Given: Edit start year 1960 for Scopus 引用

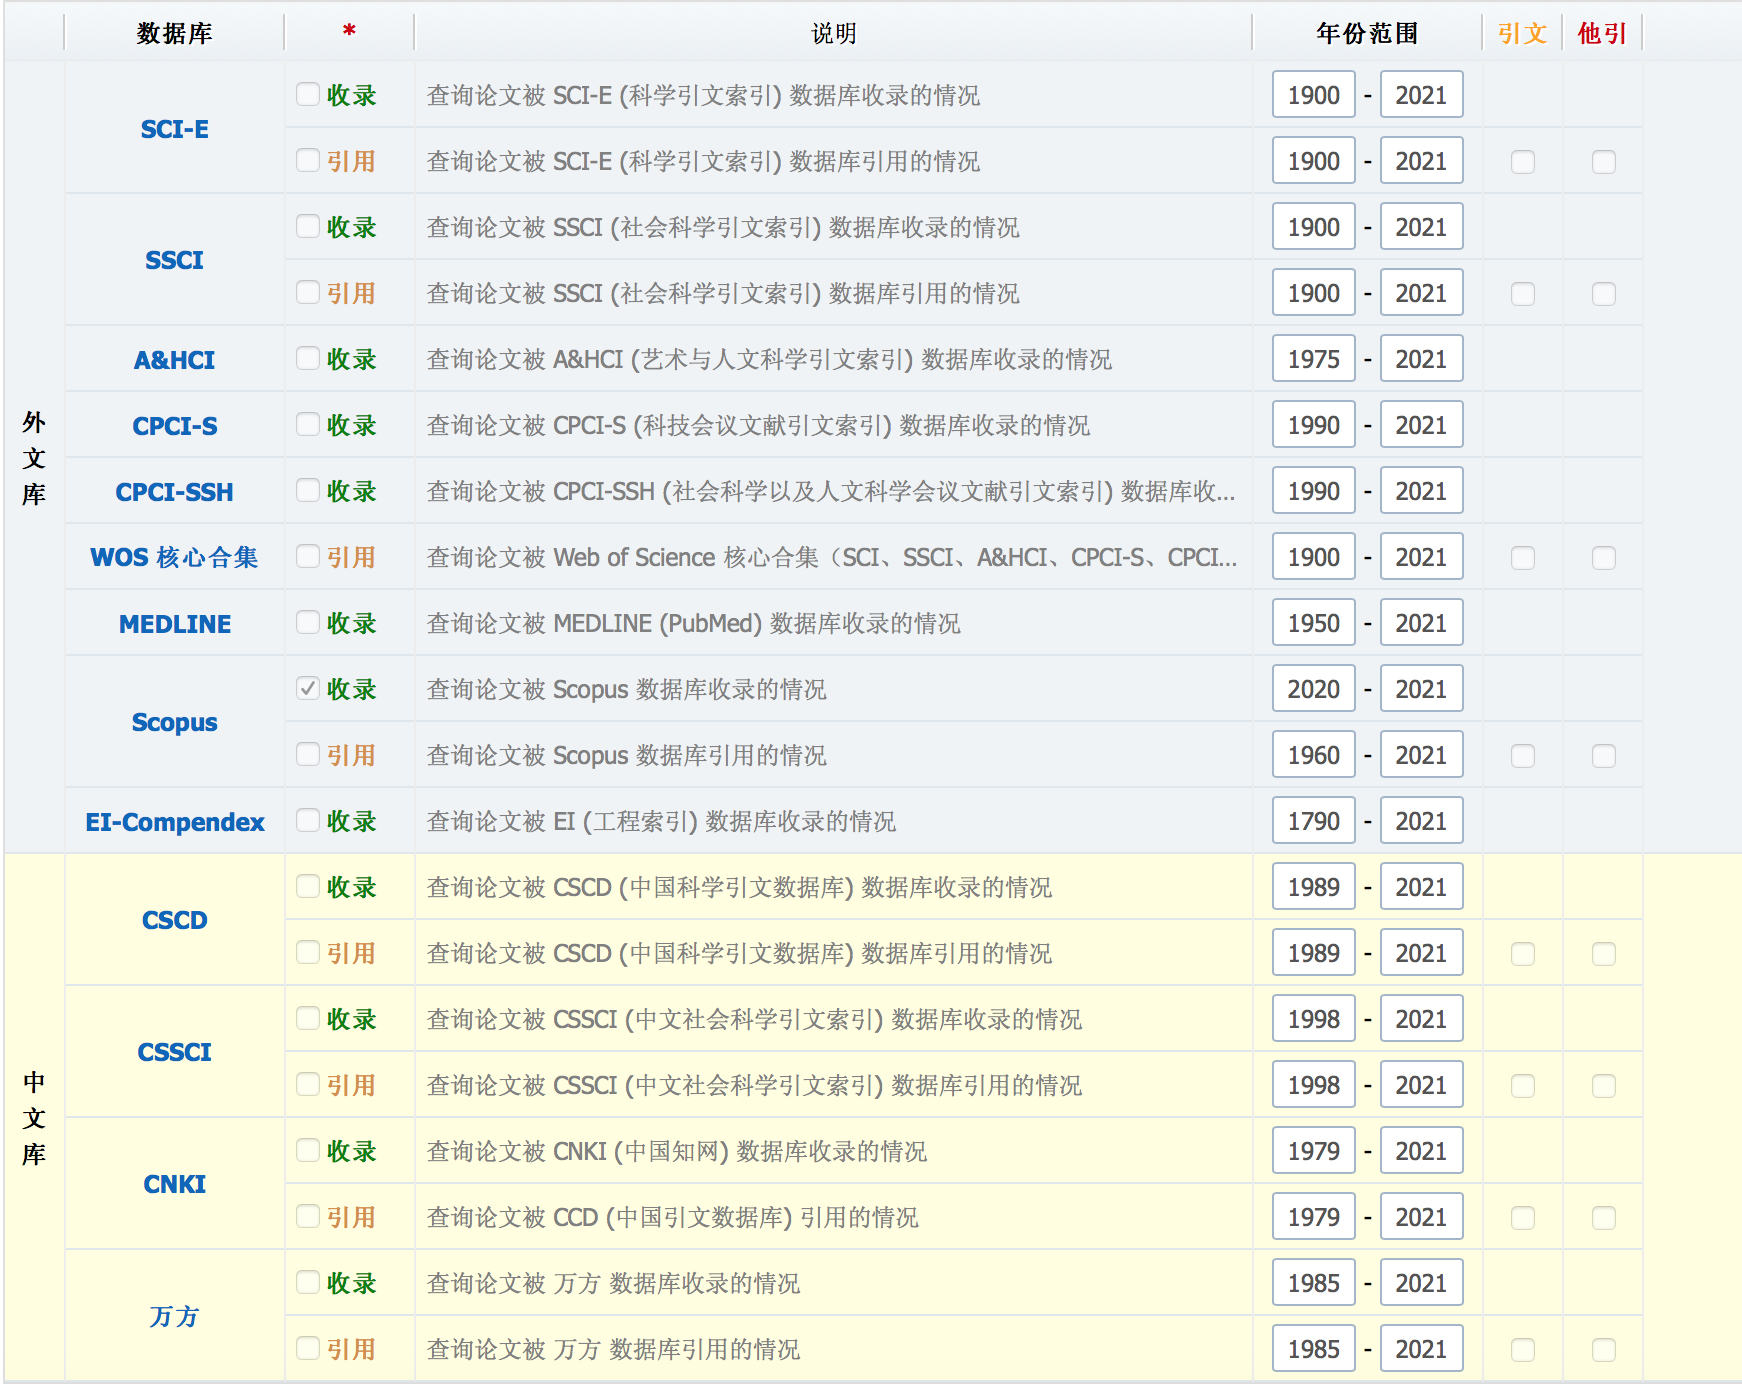Looking at the screenshot, I should [x=1314, y=755].
